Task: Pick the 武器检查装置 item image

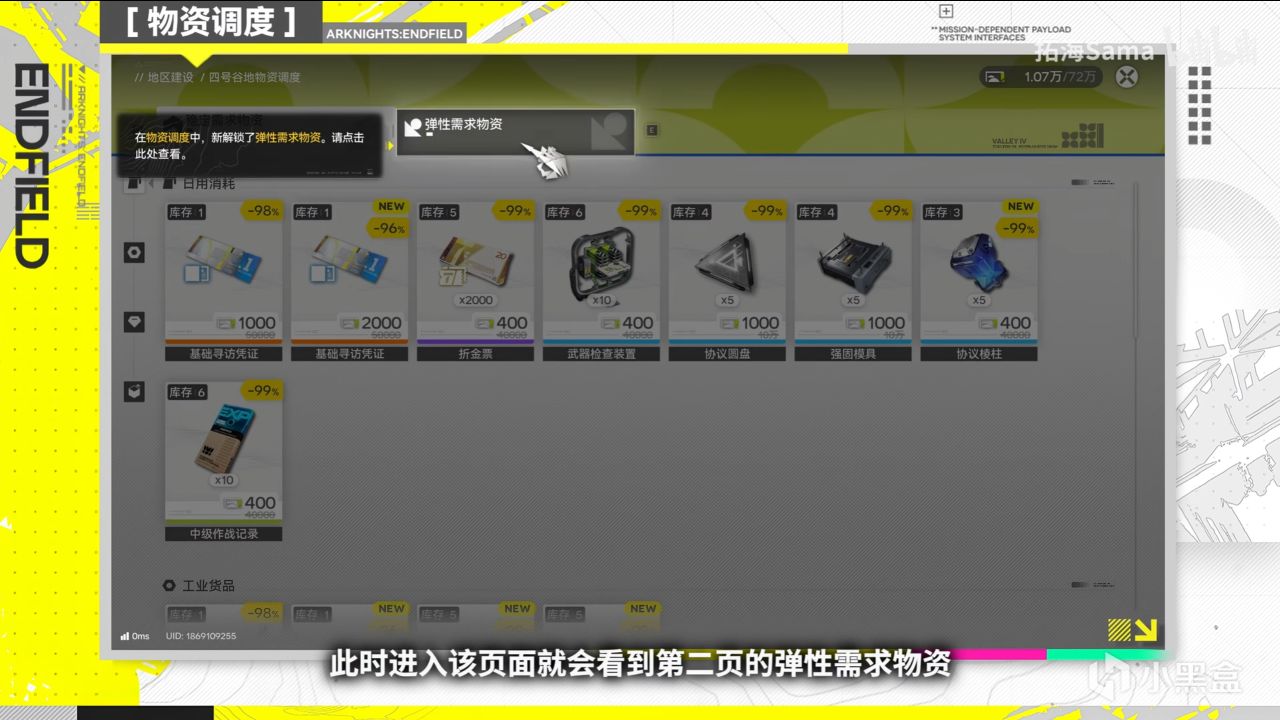Action: 601,263
